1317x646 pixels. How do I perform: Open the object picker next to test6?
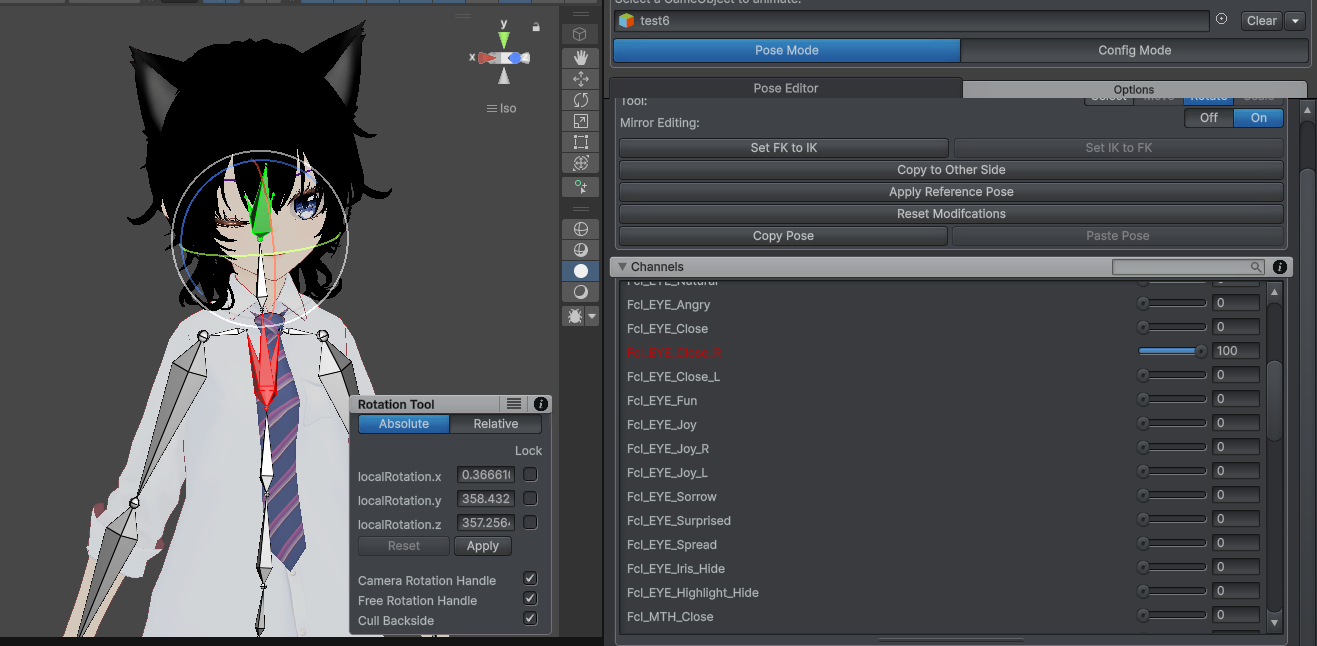pos(1221,20)
